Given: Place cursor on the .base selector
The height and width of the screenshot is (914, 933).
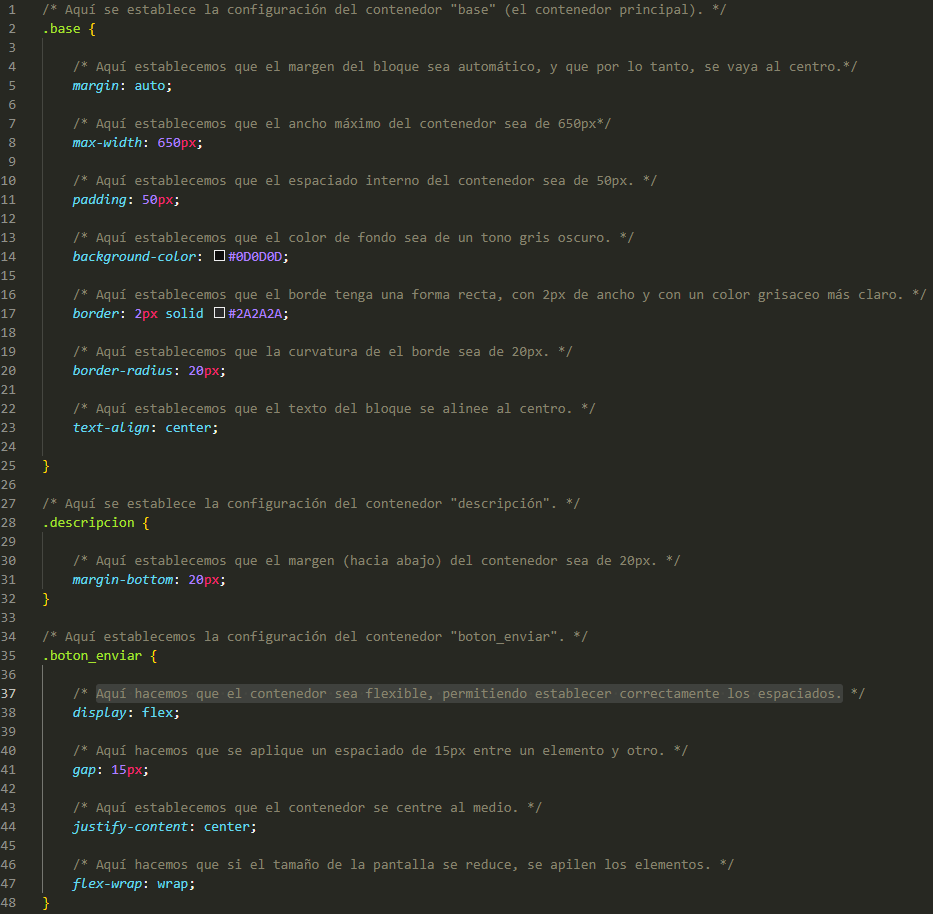Looking at the screenshot, I should click(x=61, y=29).
